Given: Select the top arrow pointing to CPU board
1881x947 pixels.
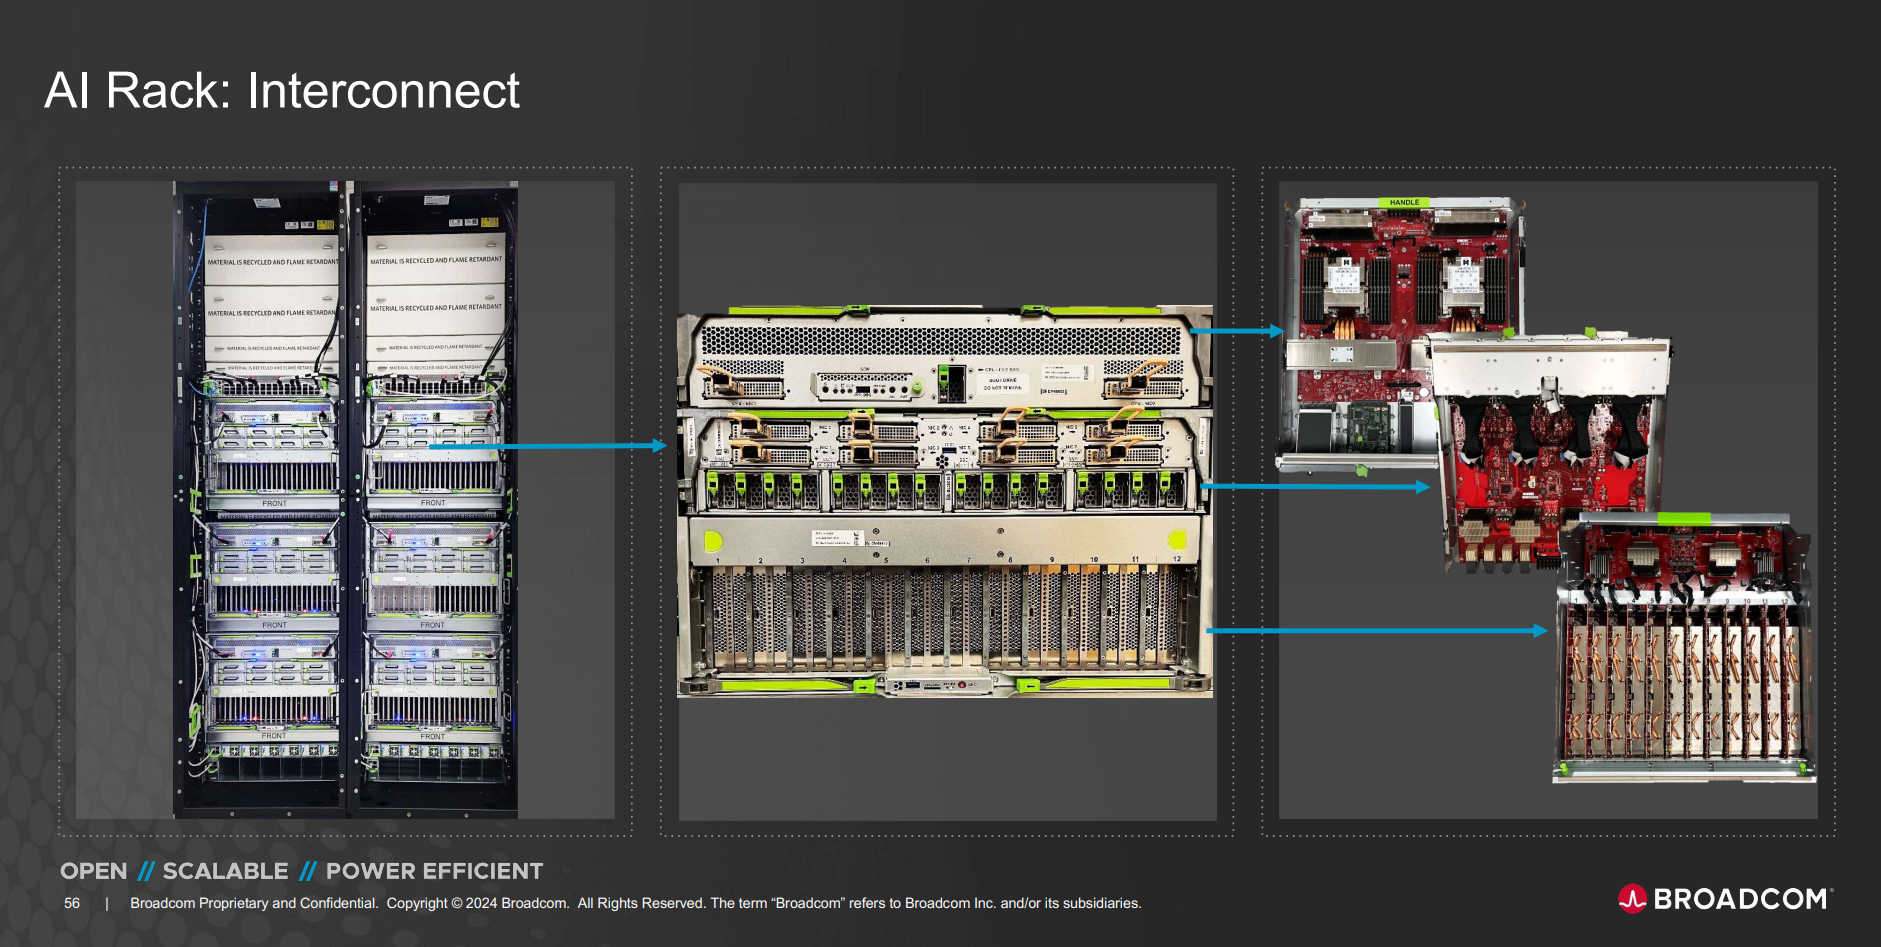Looking at the screenshot, I should (1236, 331).
